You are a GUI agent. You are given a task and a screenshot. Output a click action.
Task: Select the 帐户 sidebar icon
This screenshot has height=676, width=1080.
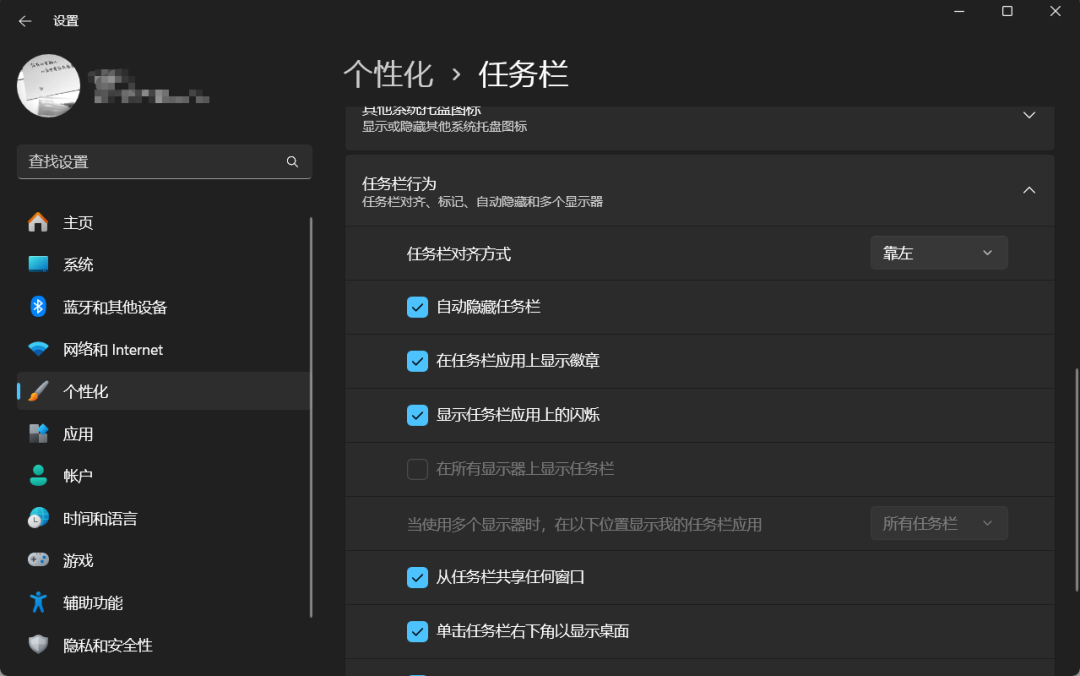click(37, 476)
